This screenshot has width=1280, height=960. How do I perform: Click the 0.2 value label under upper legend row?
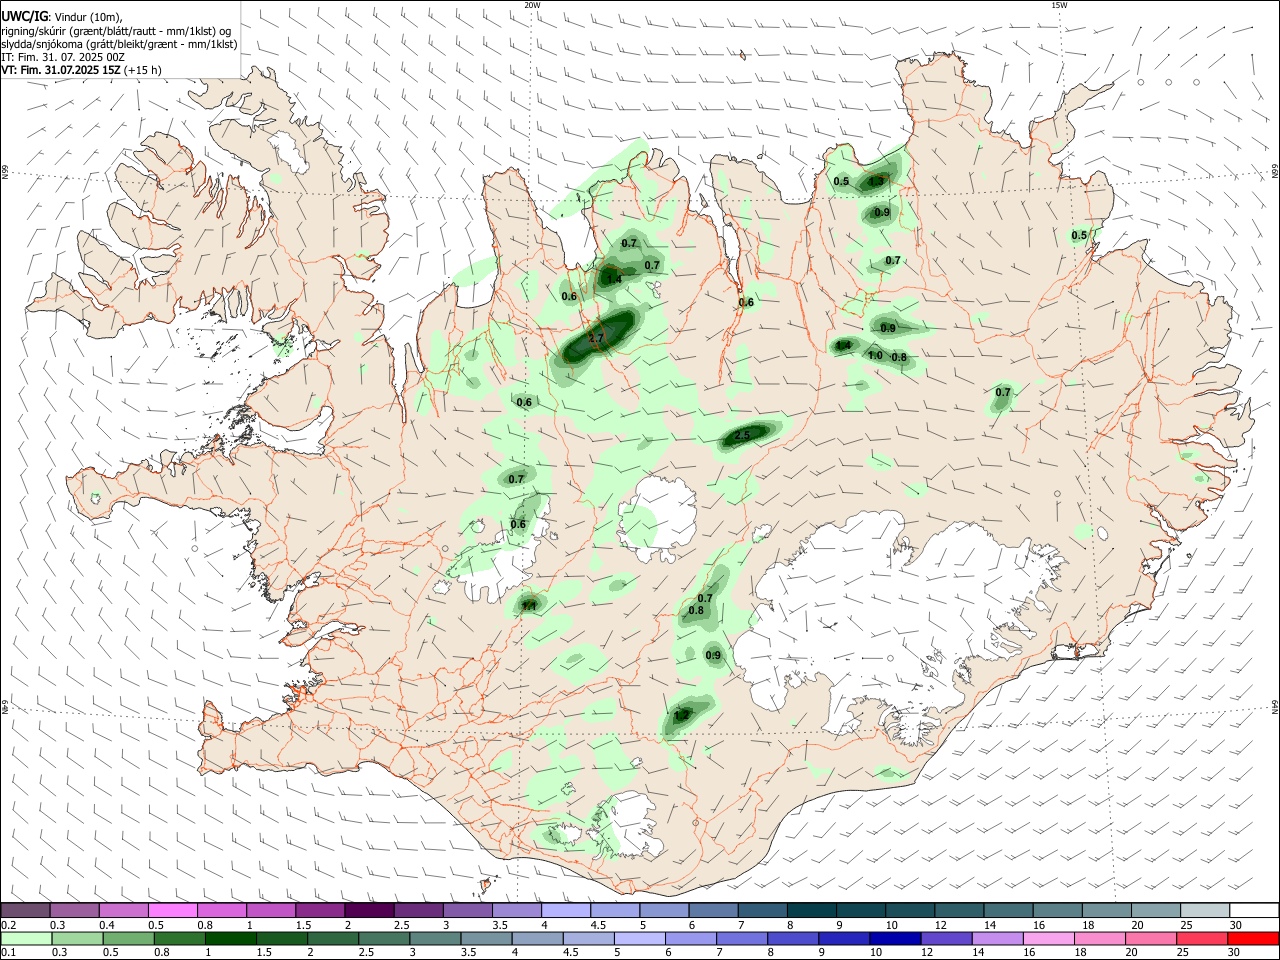coord(8,925)
